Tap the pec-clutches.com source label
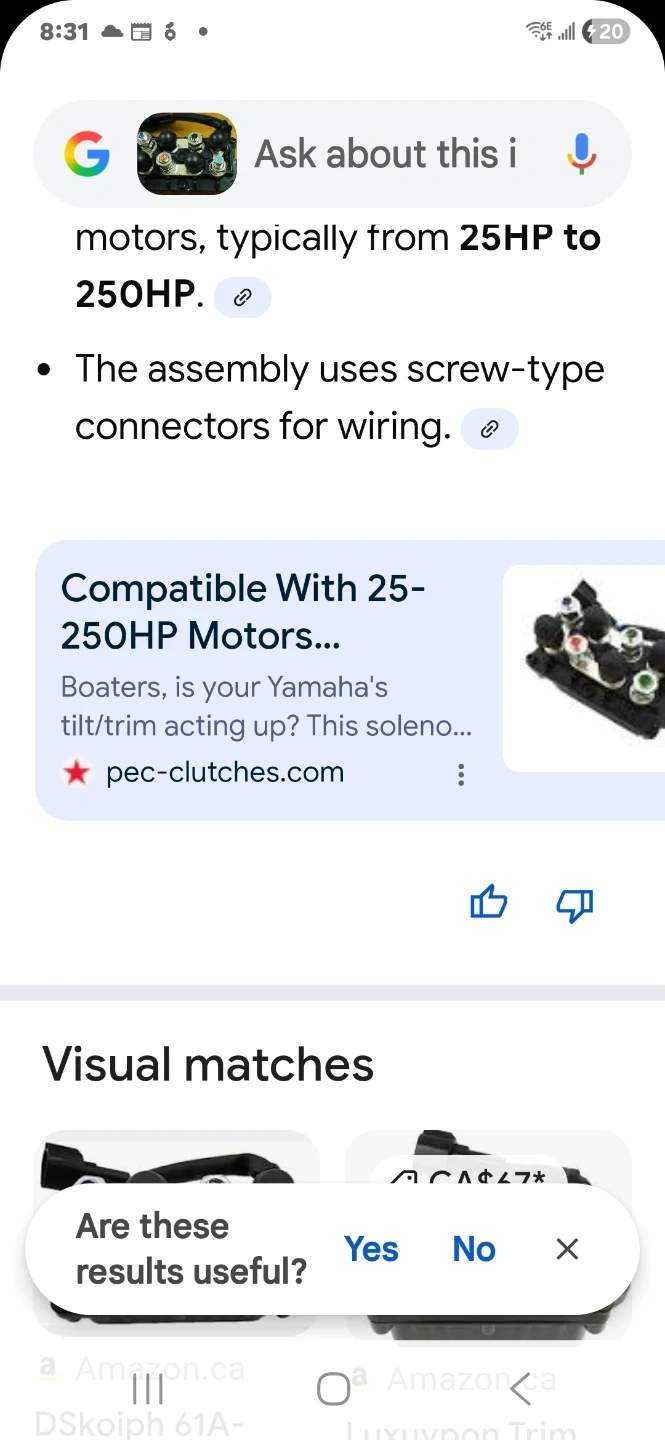665x1440 pixels. click(x=224, y=772)
